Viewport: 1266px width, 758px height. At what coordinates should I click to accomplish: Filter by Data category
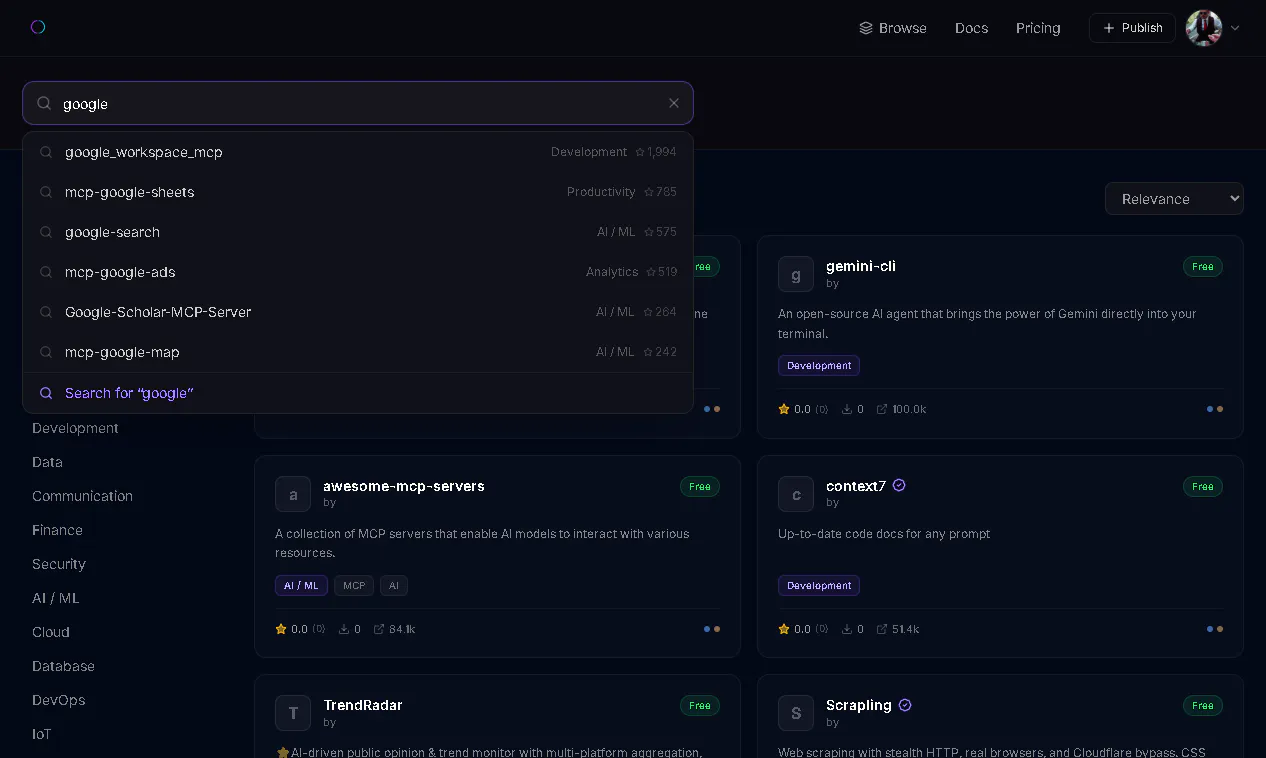click(x=47, y=462)
